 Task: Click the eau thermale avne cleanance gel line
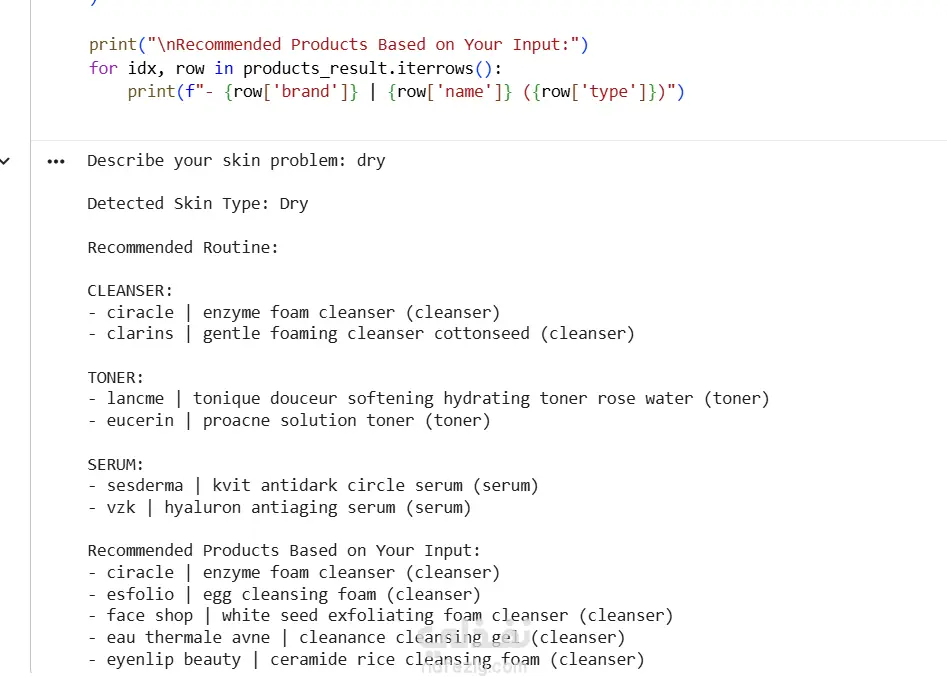tap(356, 637)
